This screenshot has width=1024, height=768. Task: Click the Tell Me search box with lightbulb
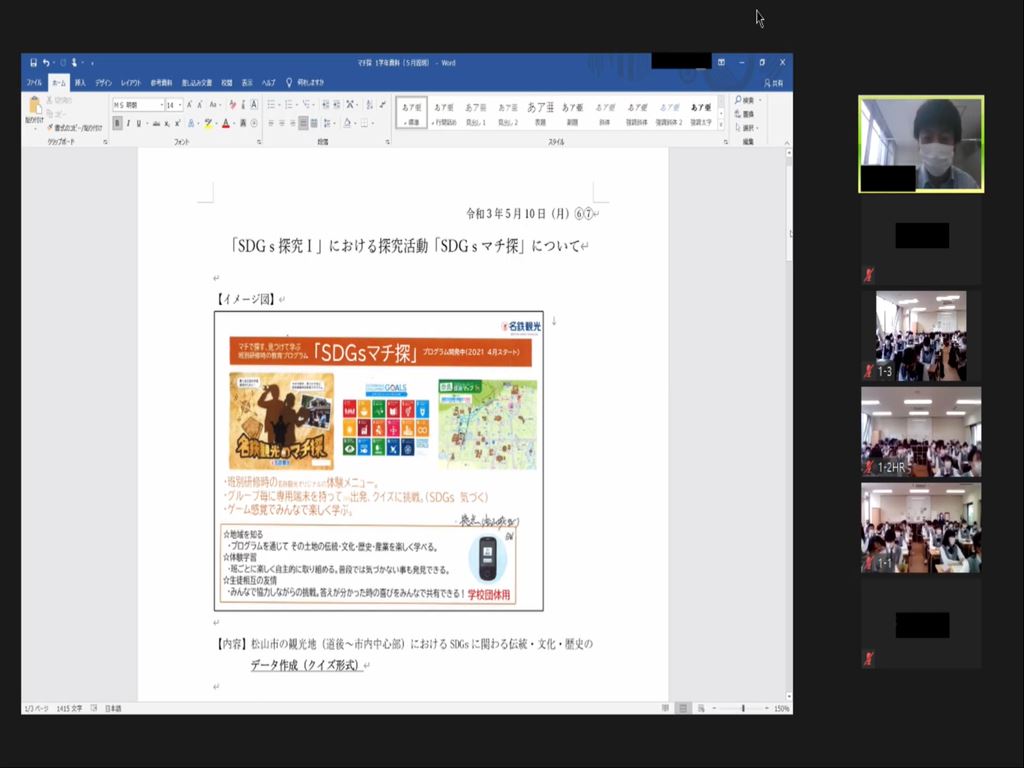[306, 83]
